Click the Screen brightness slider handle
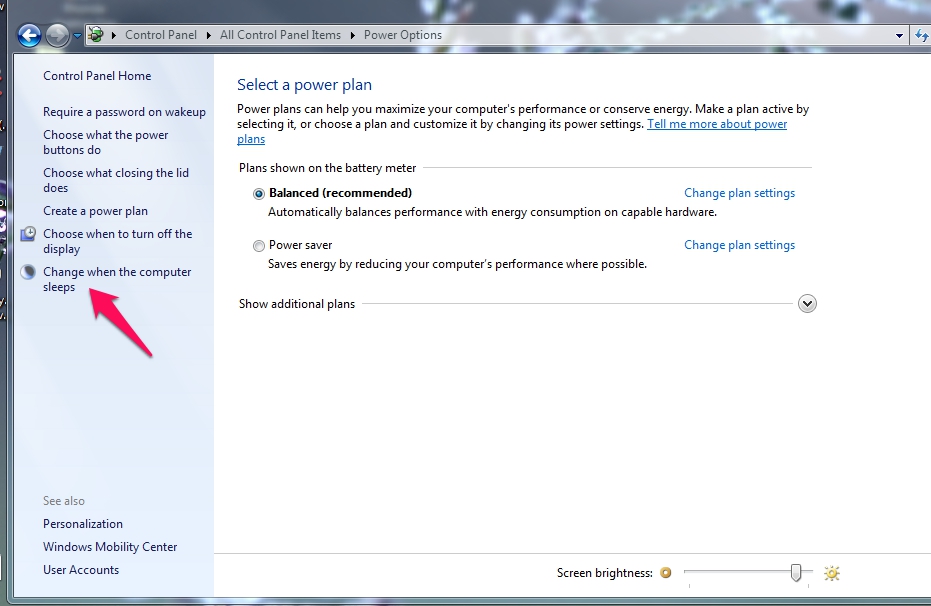The width and height of the screenshot is (931, 606). [x=796, y=573]
